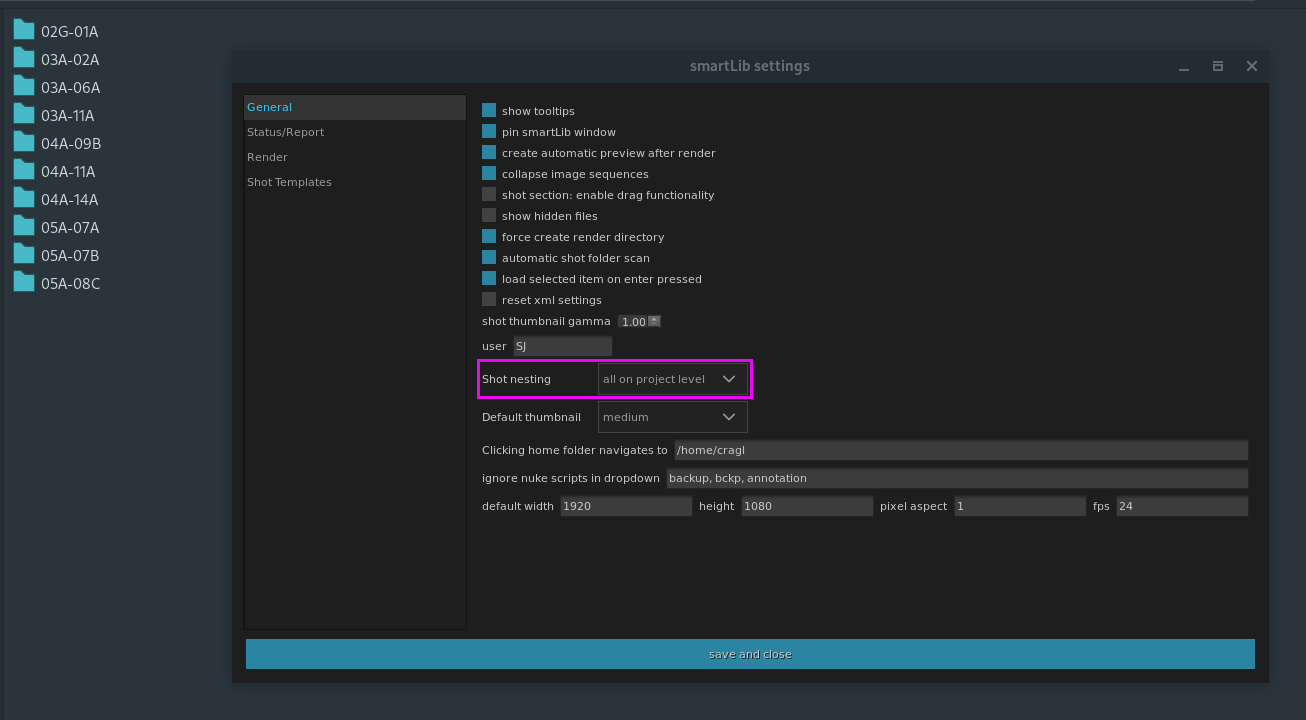Viewport: 1306px width, 720px height.
Task: Maximize the smartLib settings window
Action: pos(1217,66)
